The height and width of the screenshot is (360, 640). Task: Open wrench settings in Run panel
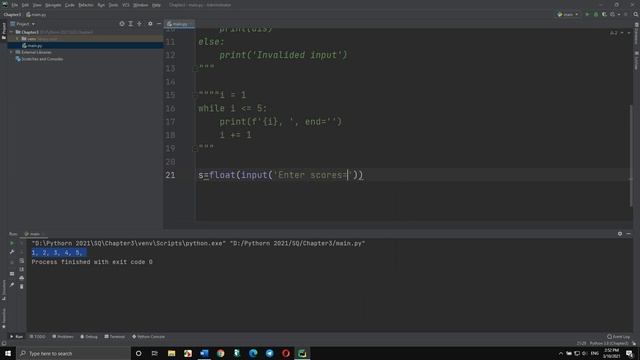(12, 252)
